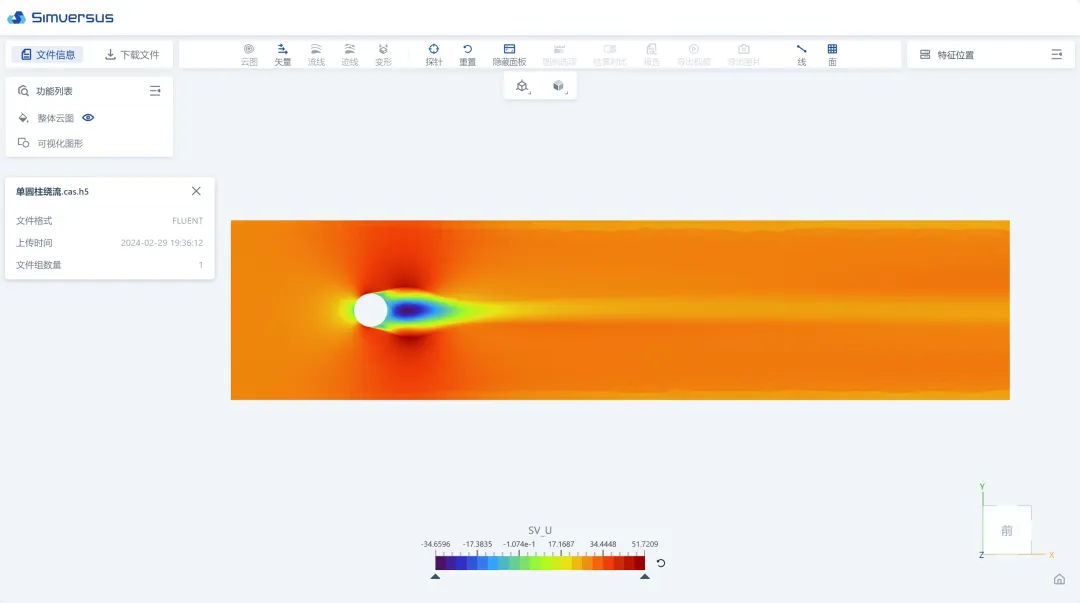This screenshot has height=603, width=1080.
Task: Click the left minimum legend slider handle
Action: pyautogui.click(x=435, y=576)
